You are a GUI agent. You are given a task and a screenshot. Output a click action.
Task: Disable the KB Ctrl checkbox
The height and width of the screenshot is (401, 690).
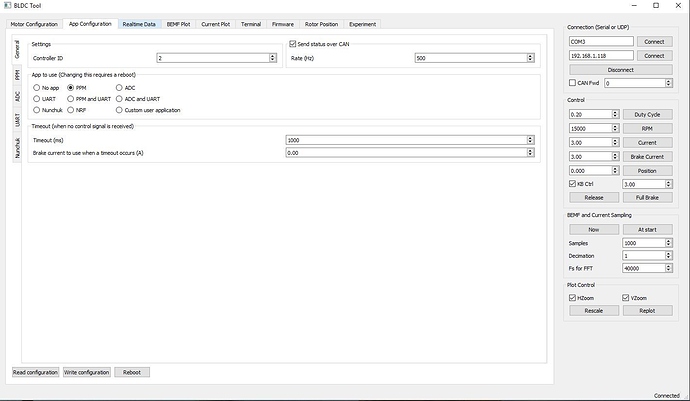pyautogui.click(x=572, y=184)
